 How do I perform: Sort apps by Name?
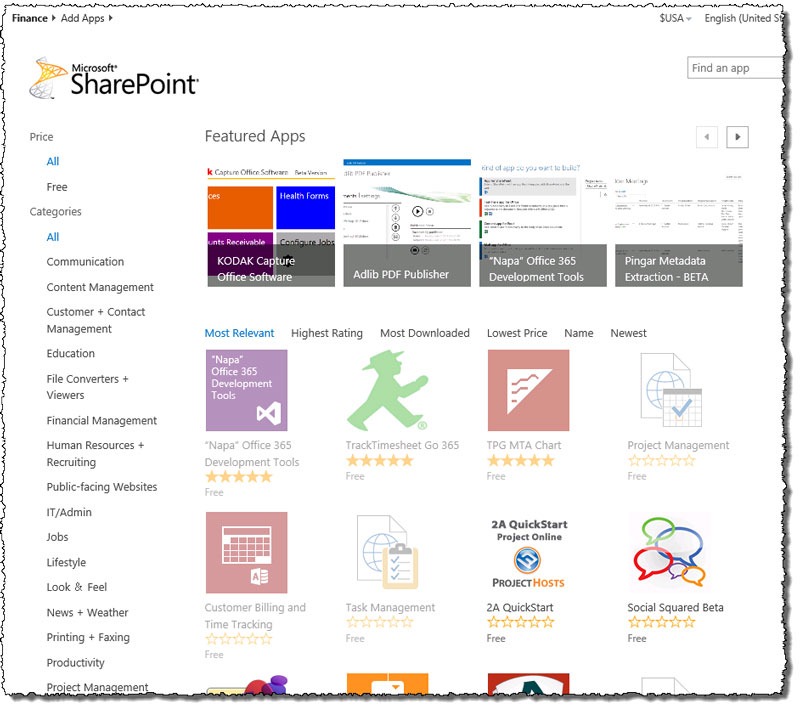point(579,333)
